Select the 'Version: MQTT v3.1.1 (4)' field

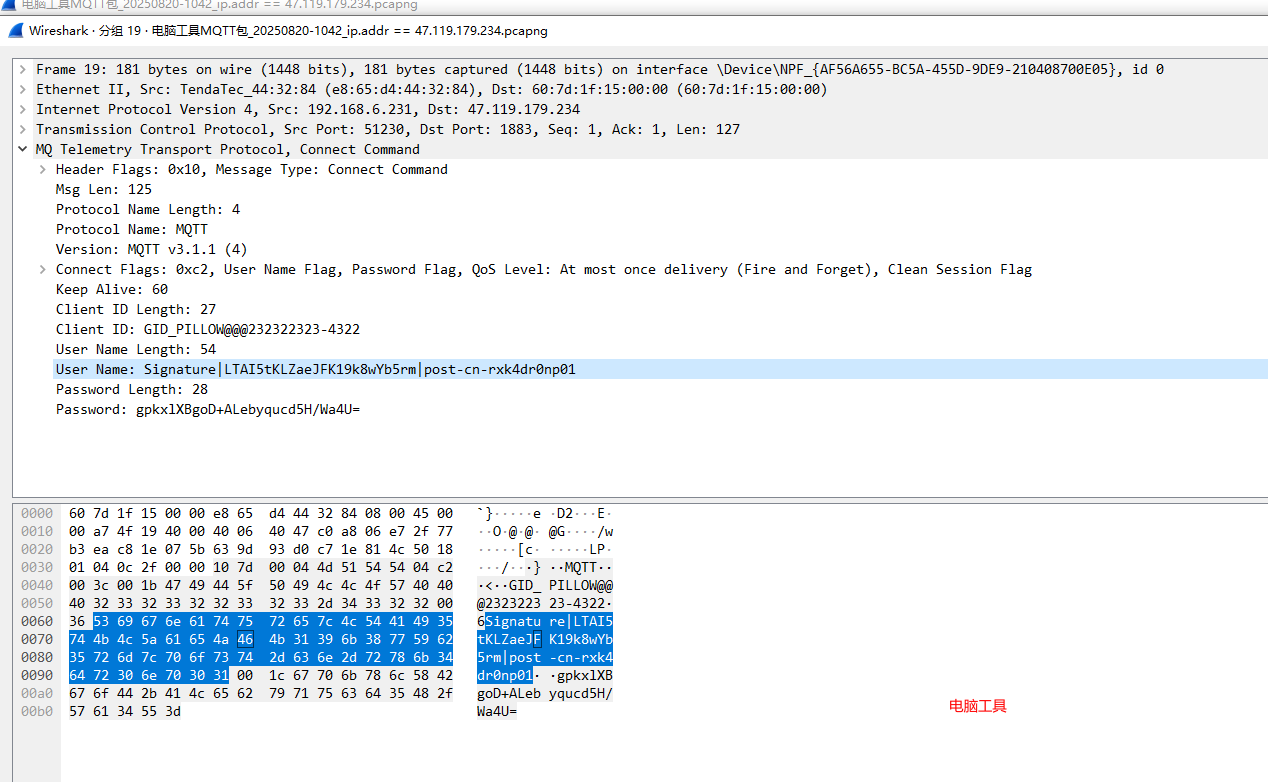pyautogui.click(x=152, y=250)
